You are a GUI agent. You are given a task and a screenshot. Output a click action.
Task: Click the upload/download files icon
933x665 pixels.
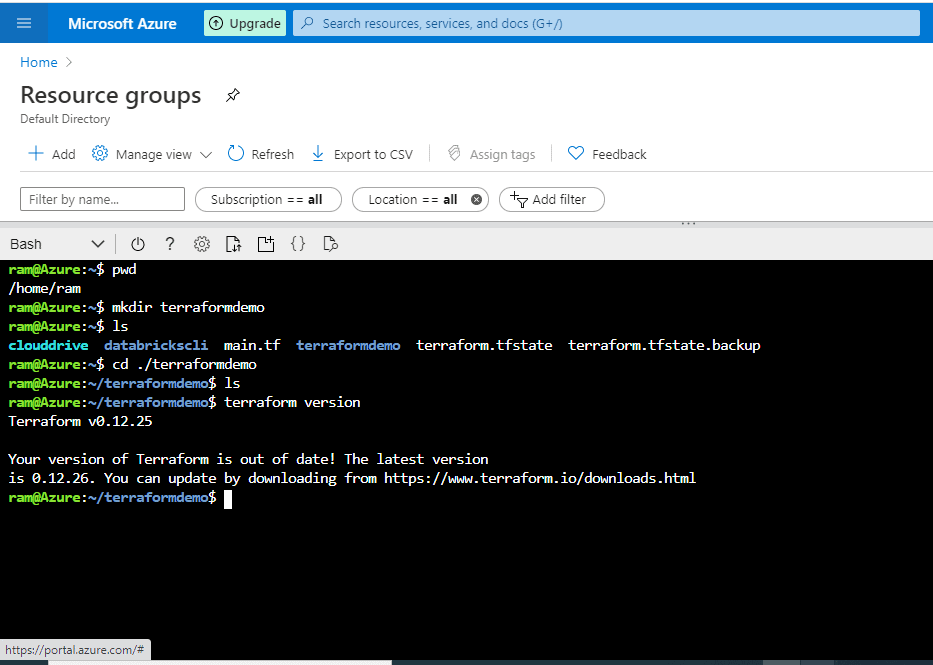click(x=233, y=244)
